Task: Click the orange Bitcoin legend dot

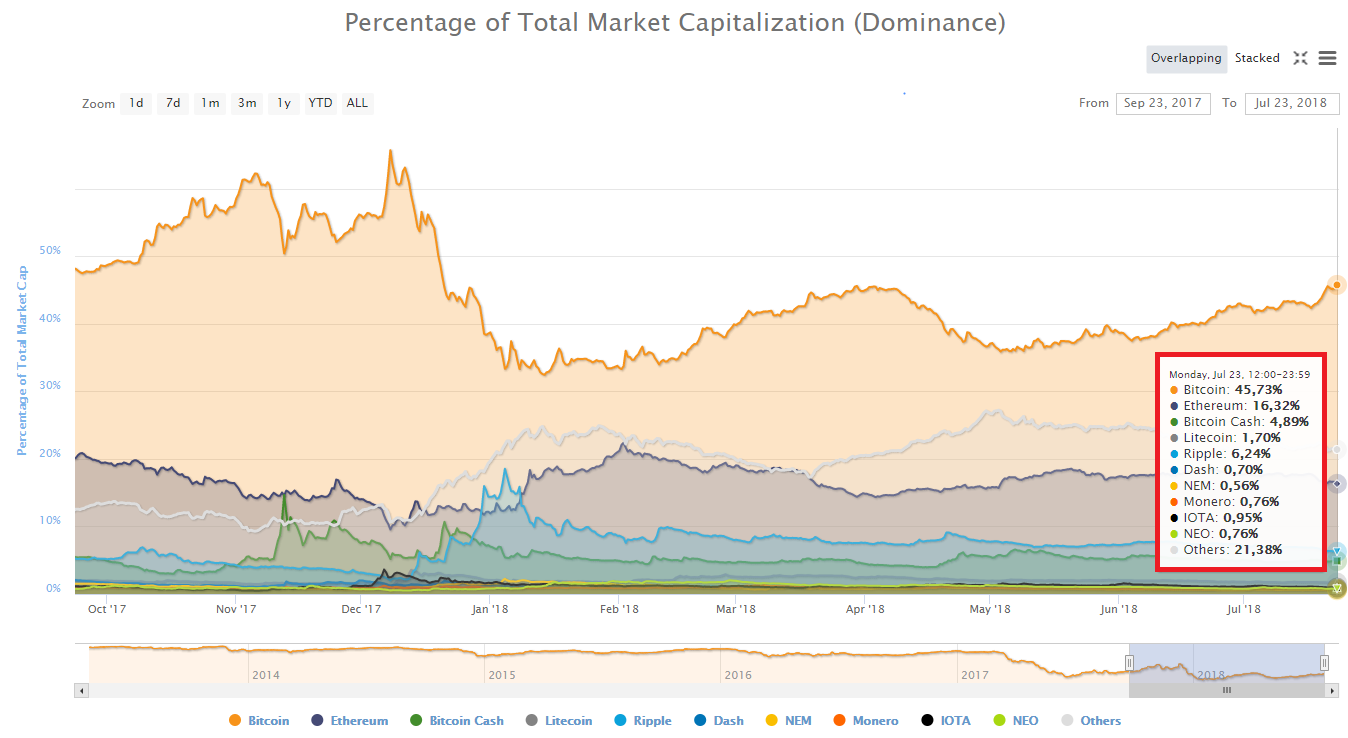Action: click(x=234, y=720)
